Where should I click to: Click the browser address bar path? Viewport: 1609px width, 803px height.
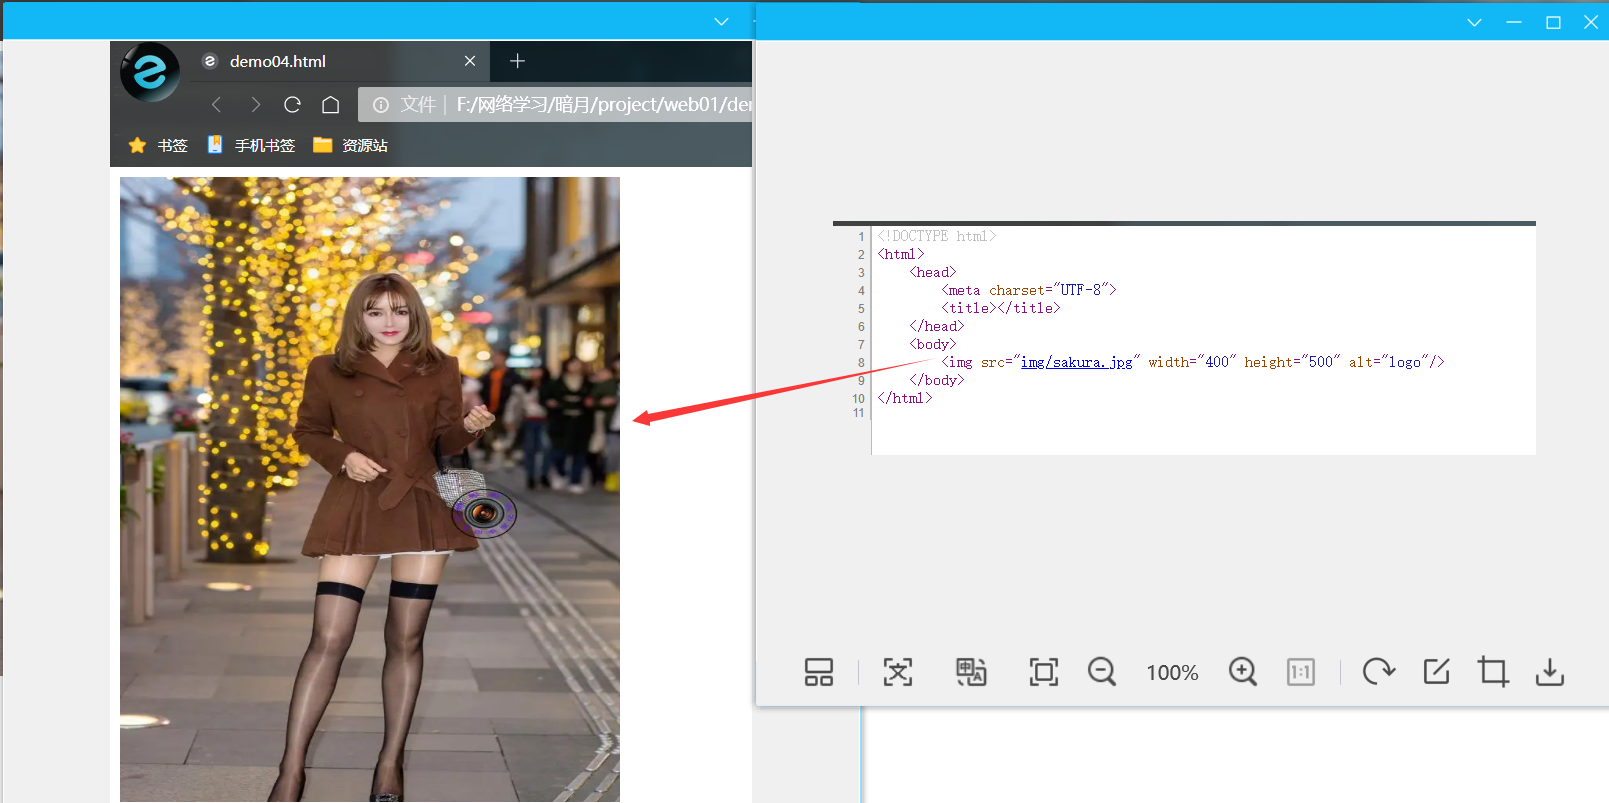pos(604,104)
